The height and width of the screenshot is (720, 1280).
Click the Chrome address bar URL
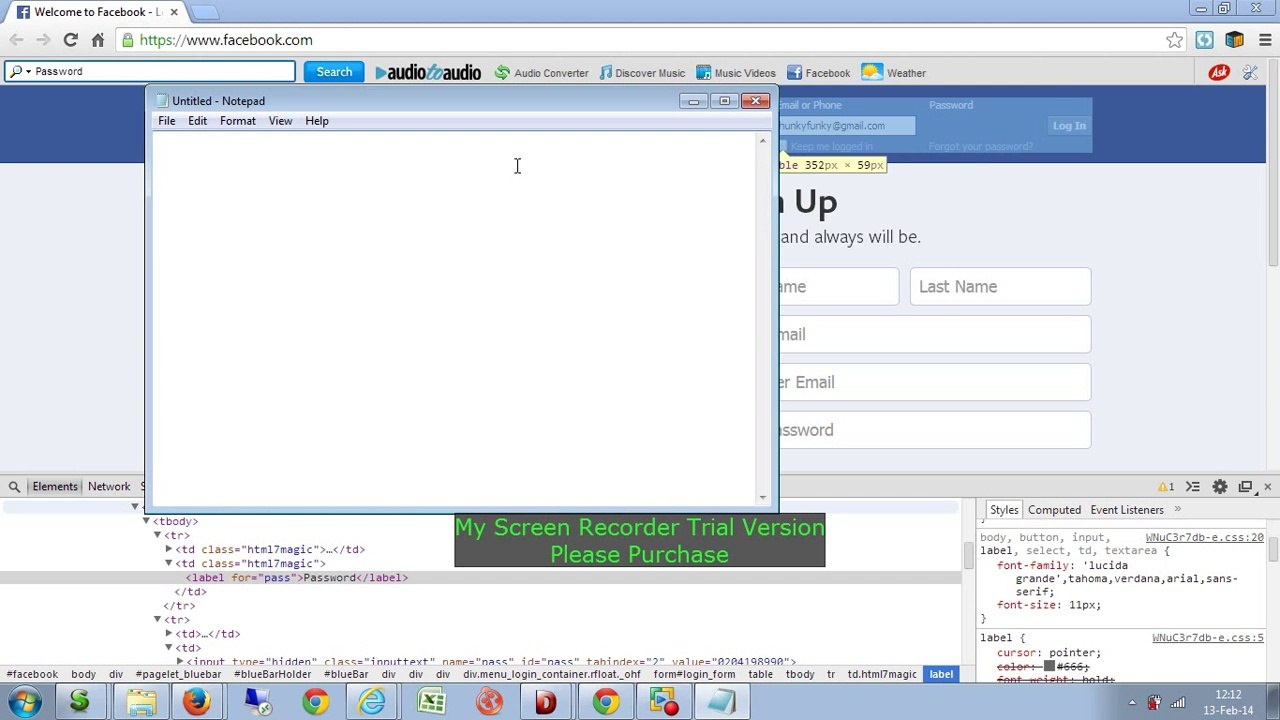coord(226,40)
